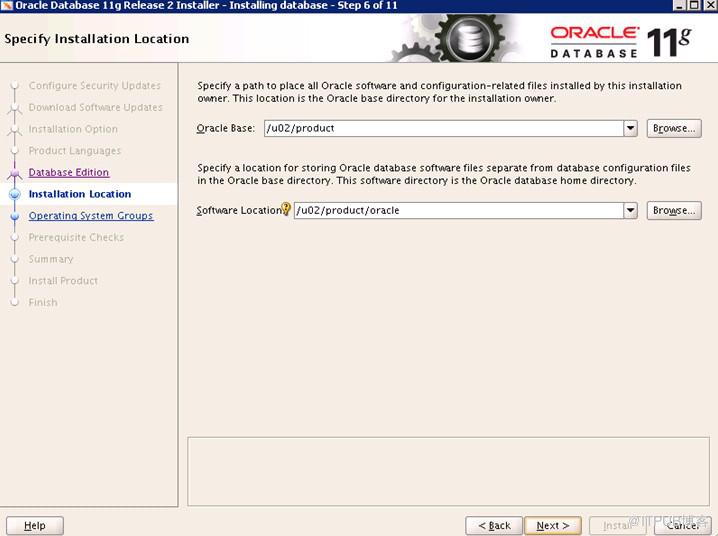Click the disabled Install button

[616, 525]
